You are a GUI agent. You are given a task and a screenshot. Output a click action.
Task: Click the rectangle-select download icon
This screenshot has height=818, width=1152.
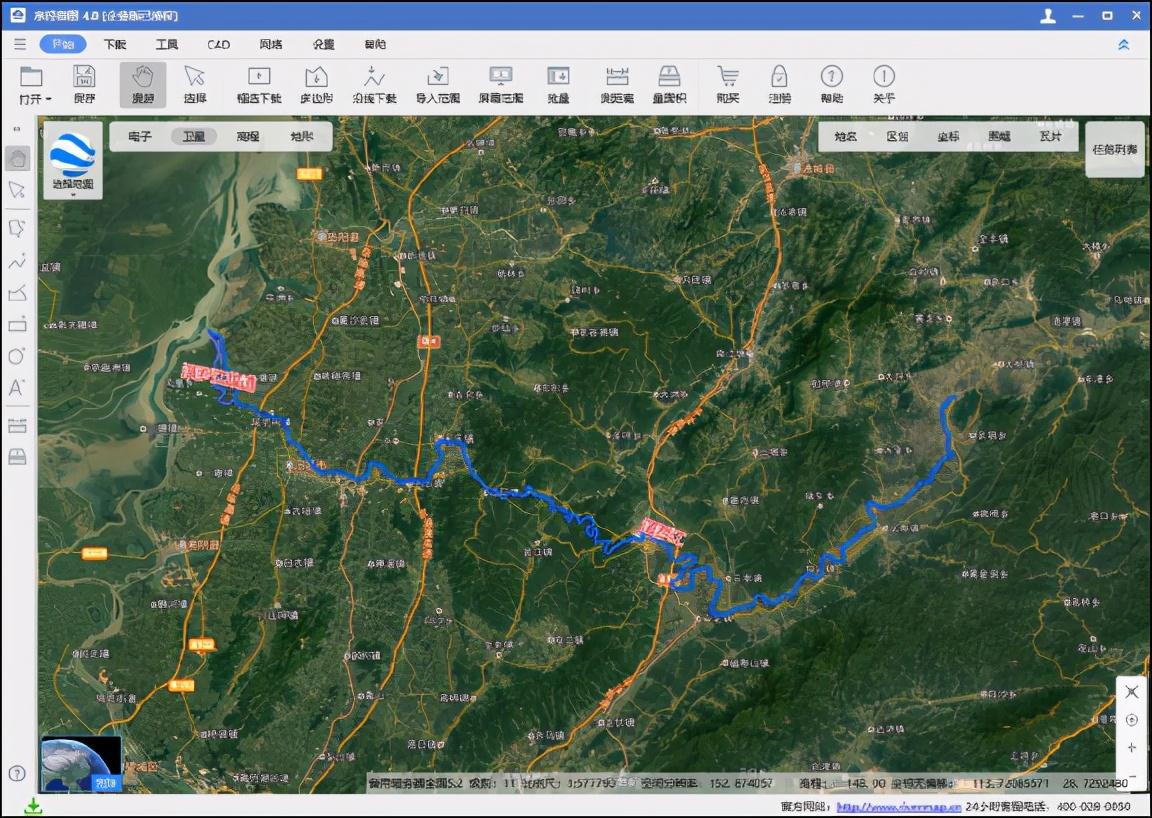[x=259, y=76]
